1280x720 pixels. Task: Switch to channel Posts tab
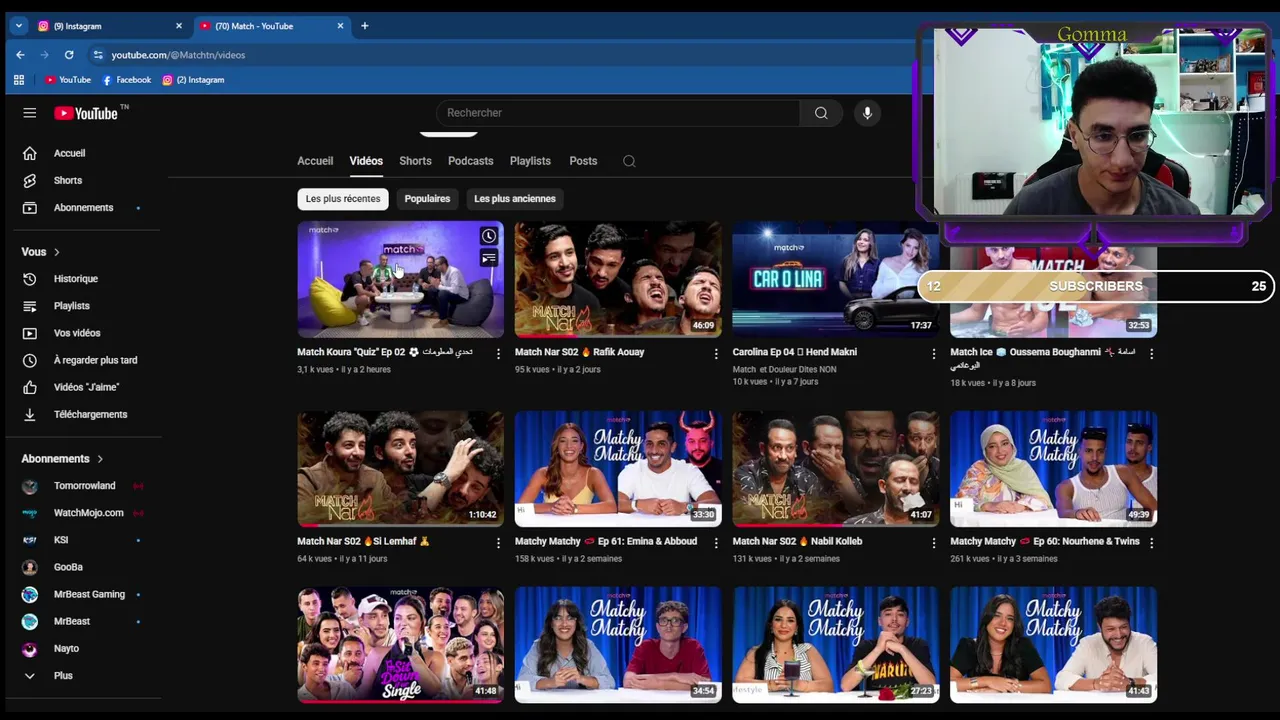tap(583, 161)
